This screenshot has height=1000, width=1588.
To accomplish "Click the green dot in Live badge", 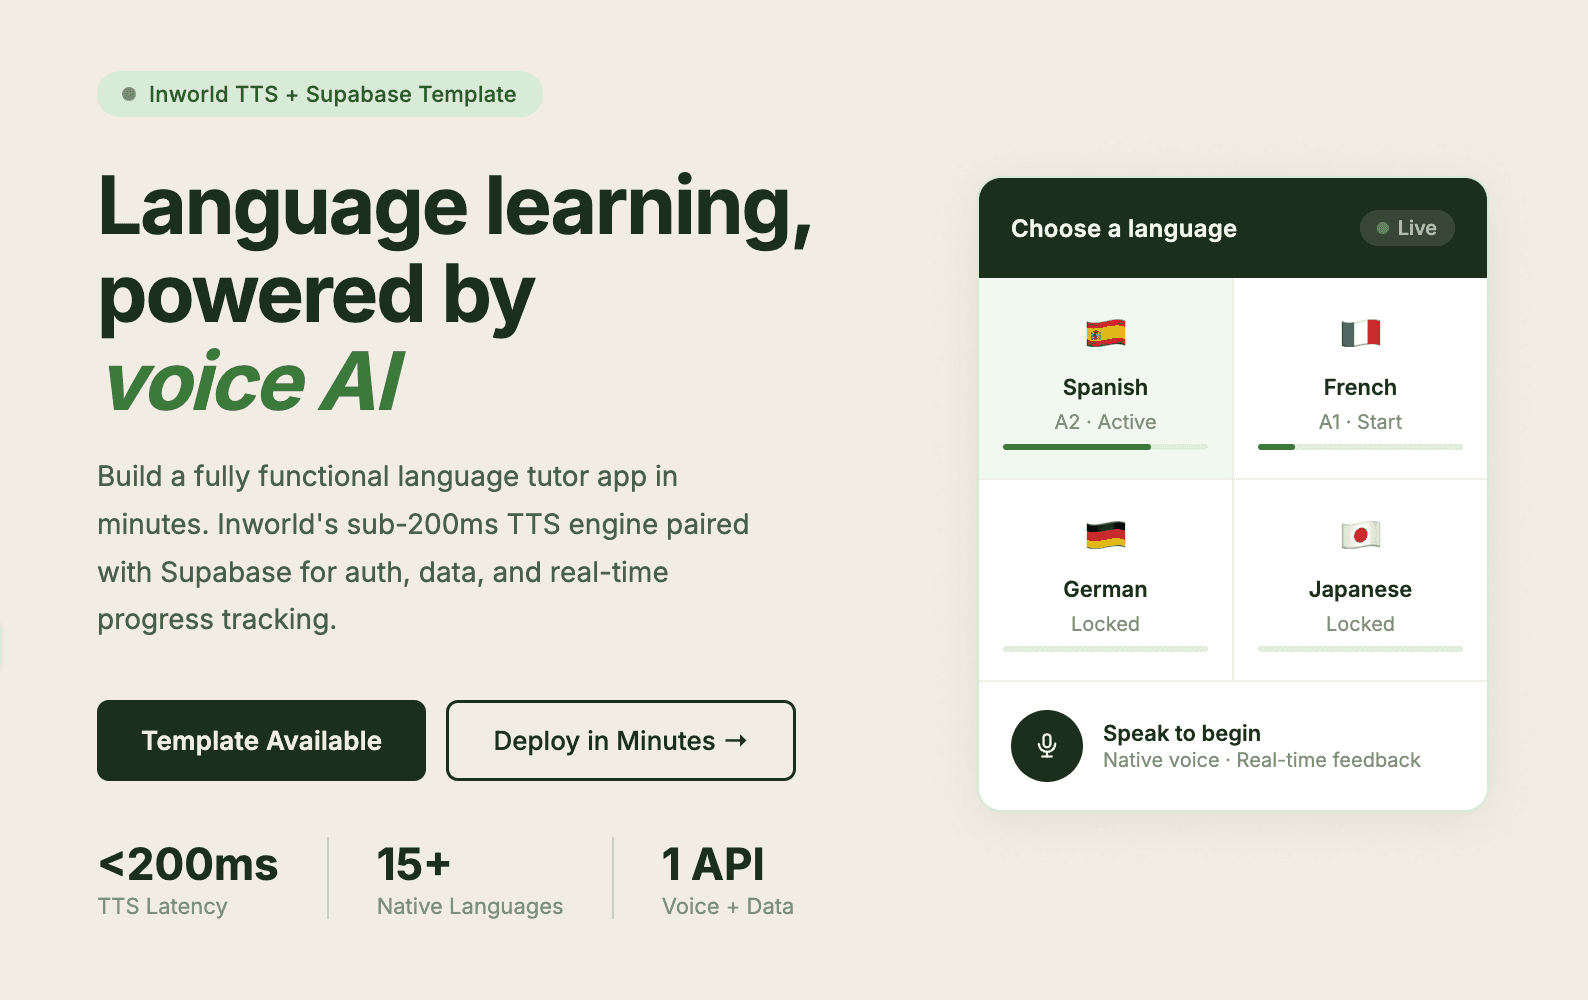I will coord(1383,228).
